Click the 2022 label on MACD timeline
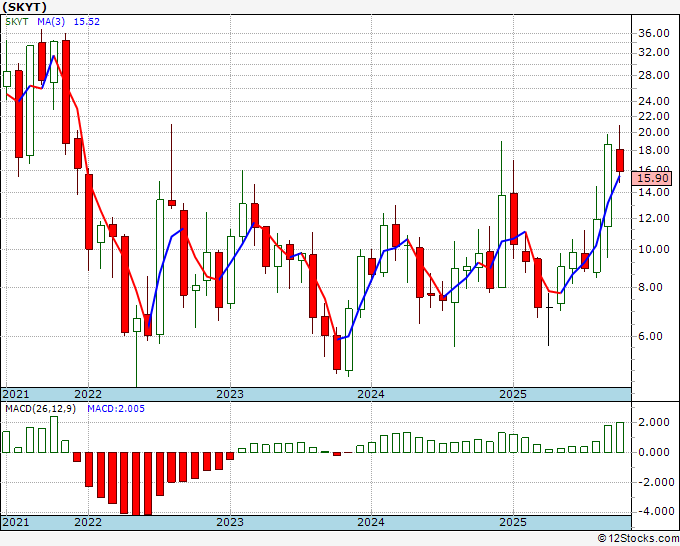 pyautogui.click(x=88, y=522)
